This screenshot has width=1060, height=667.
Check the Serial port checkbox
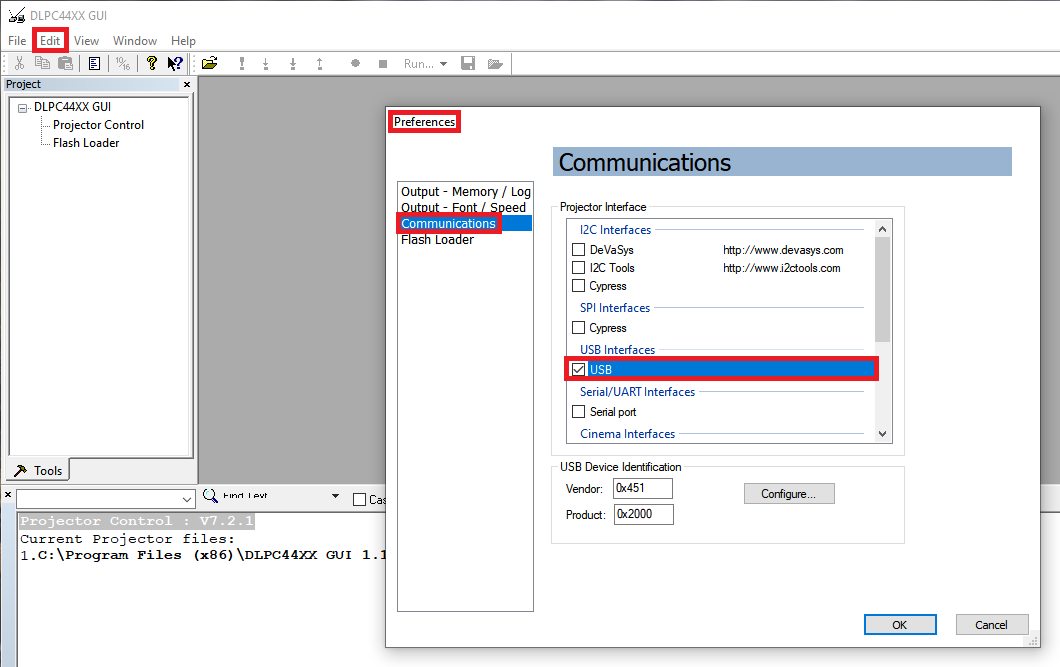(x=578, y=412)
